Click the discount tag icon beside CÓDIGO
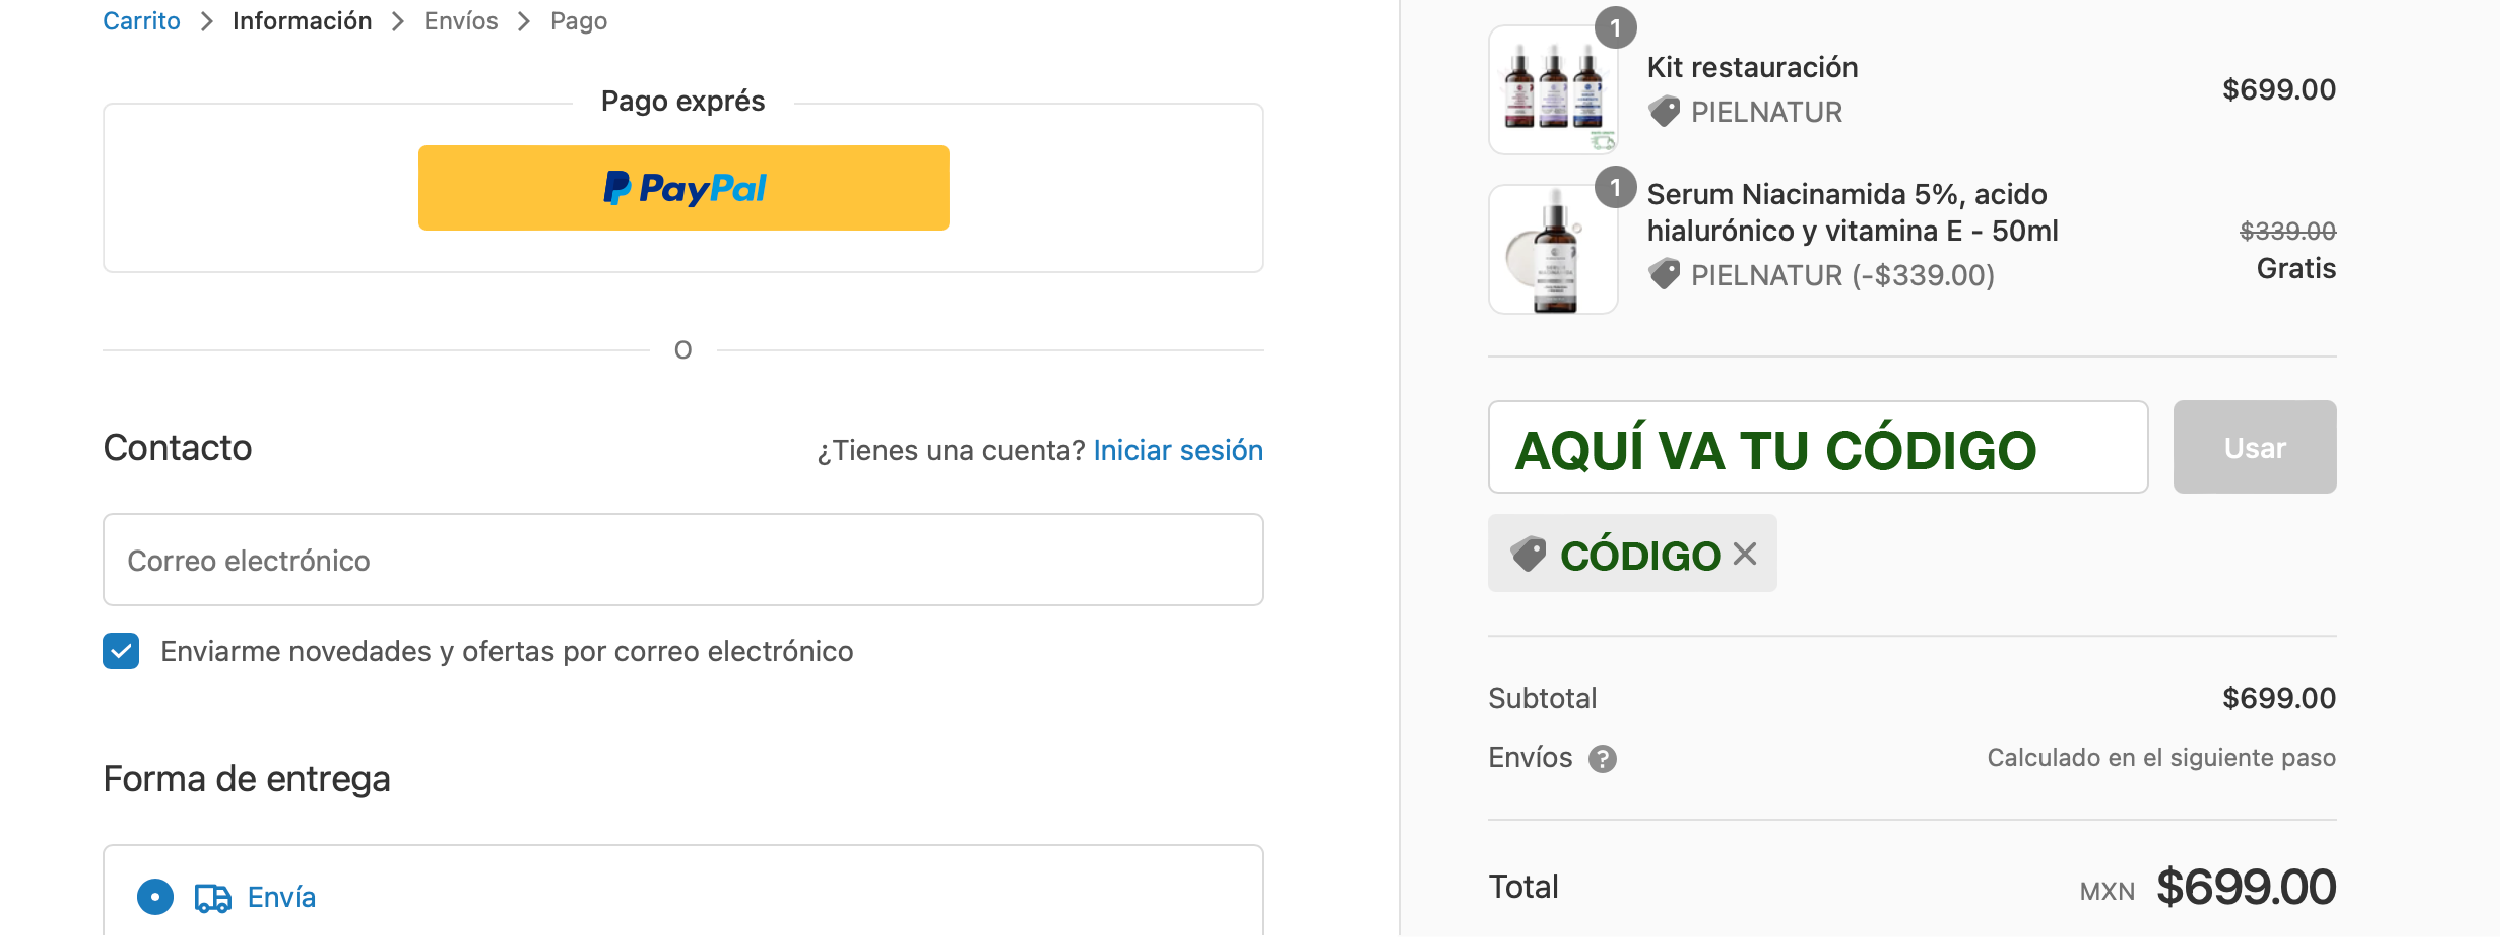 pos(1528,554)
